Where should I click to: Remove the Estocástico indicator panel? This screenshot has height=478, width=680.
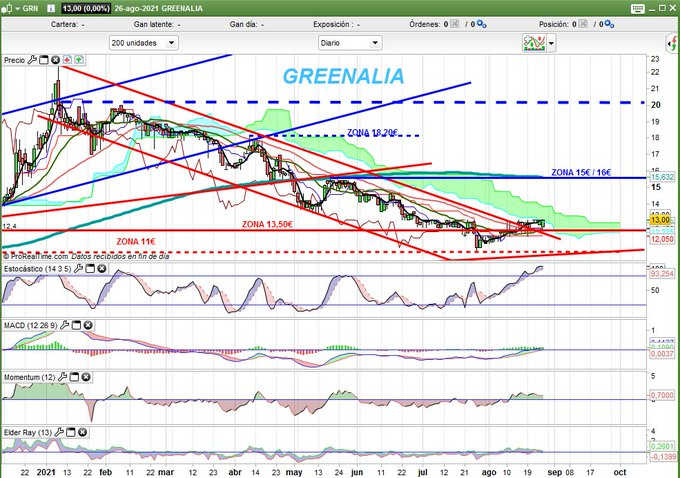click(x=102, y=269)
